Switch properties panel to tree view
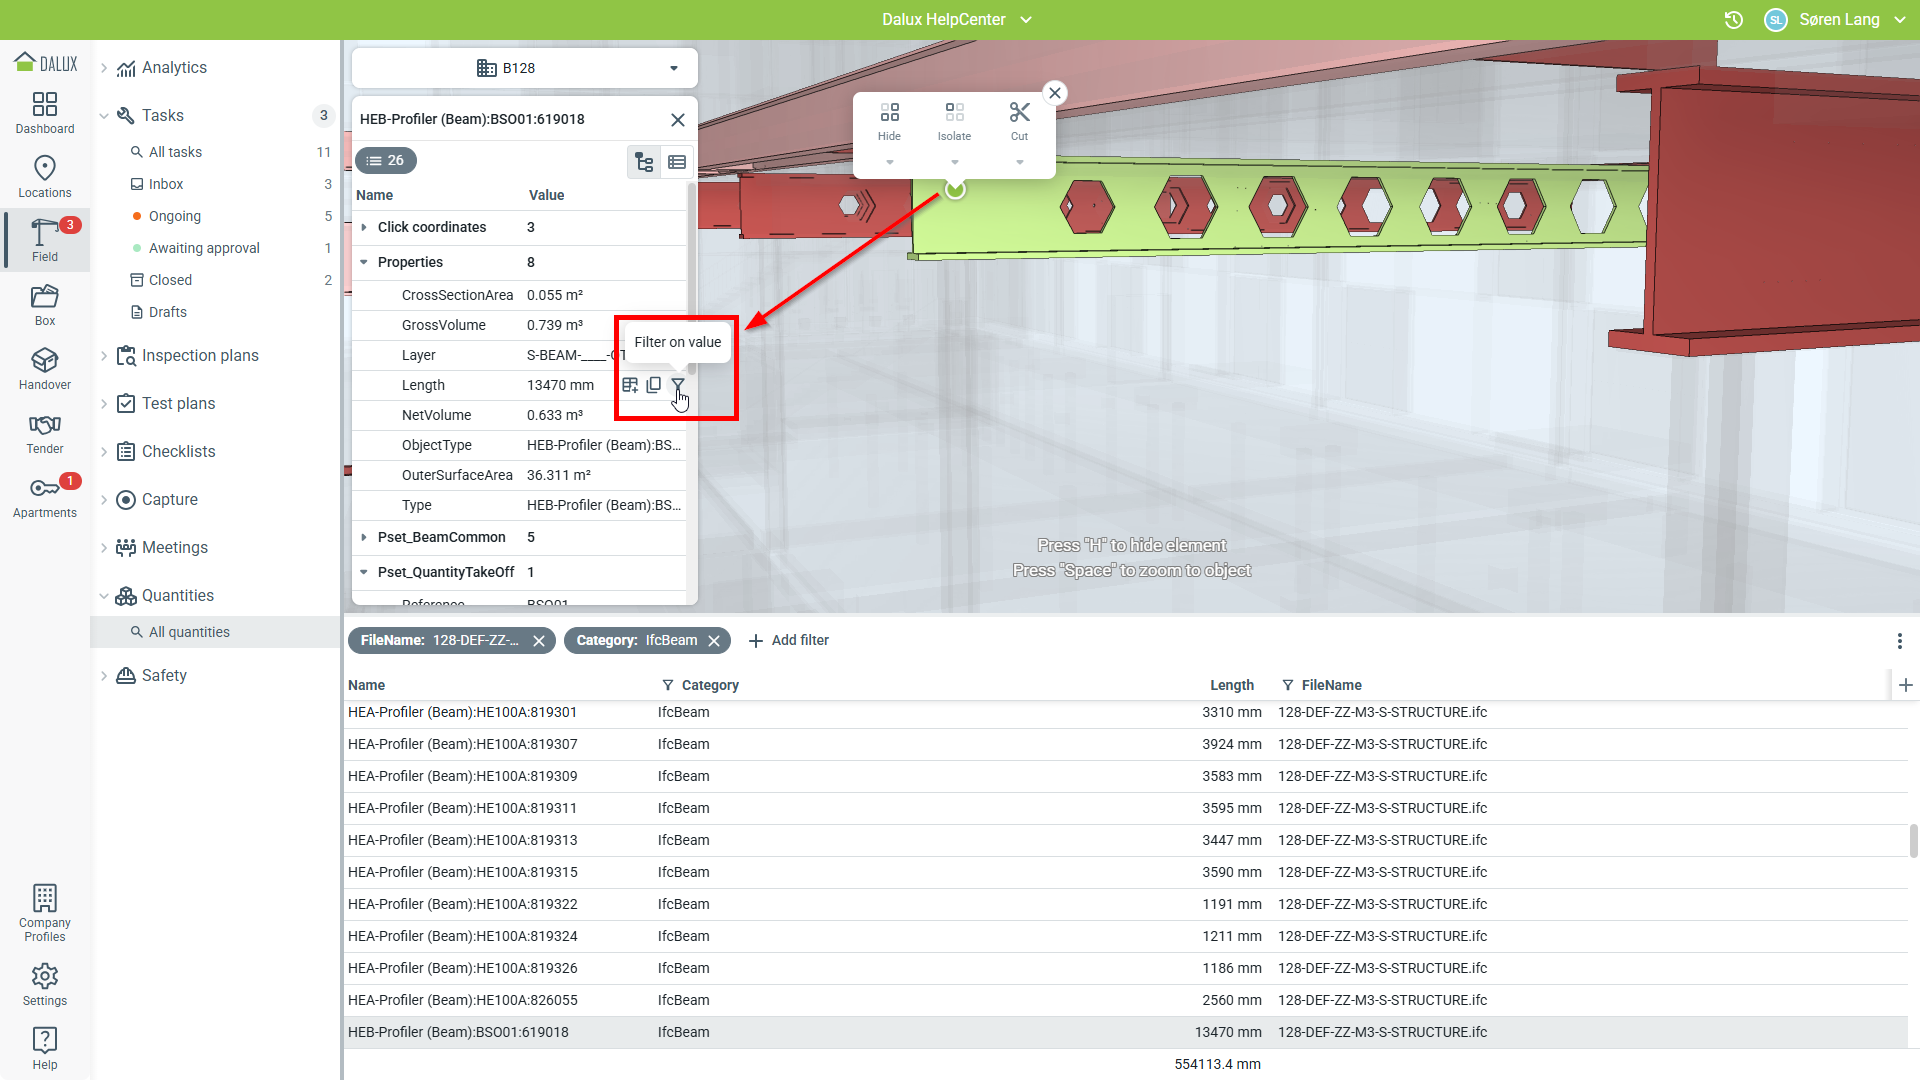 644,162
